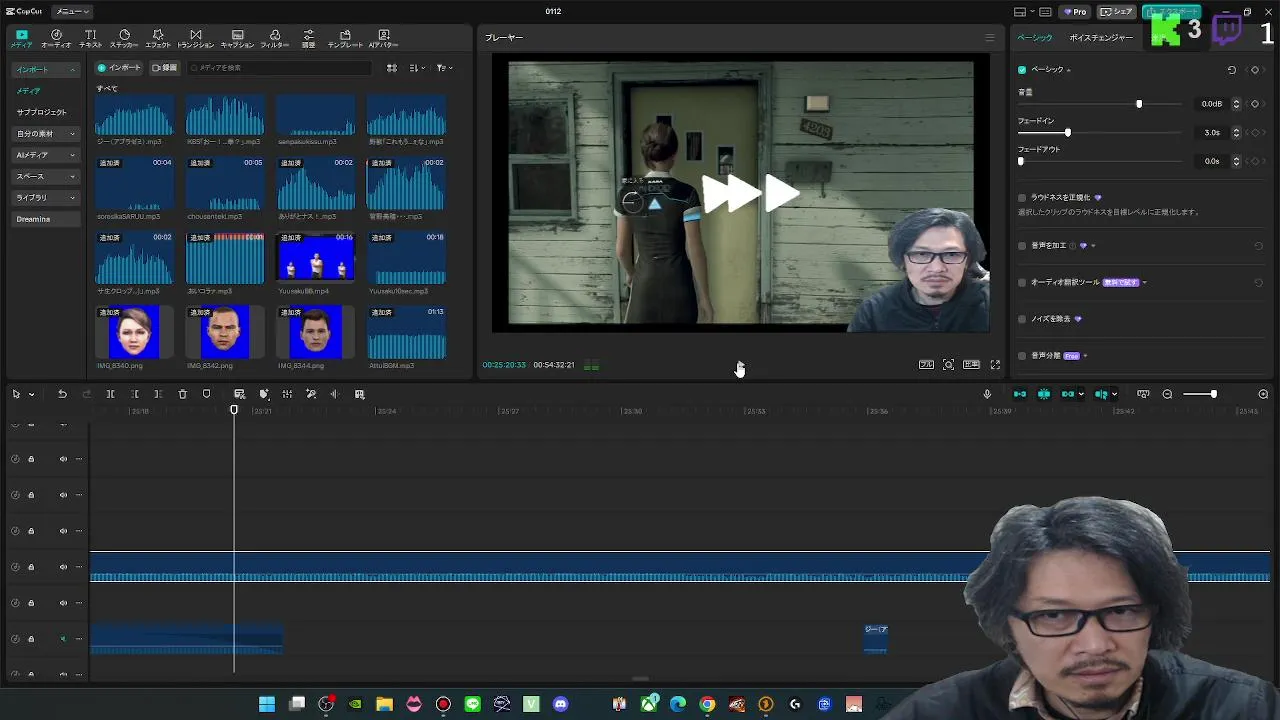Click the メディアを検索 search field
The height and width of the screenshot is (720, 1280).
coord(279,68)
